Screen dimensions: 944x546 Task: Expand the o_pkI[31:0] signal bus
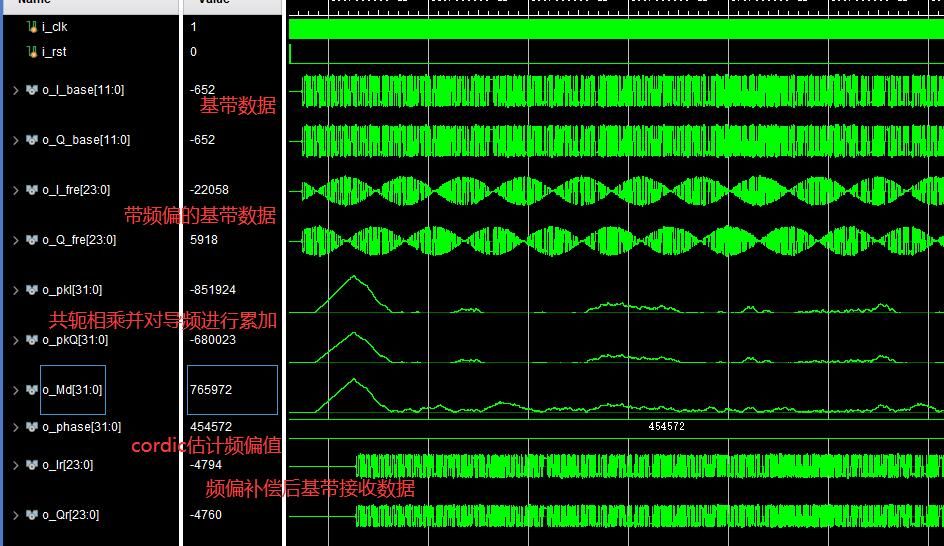pos(16,290)
